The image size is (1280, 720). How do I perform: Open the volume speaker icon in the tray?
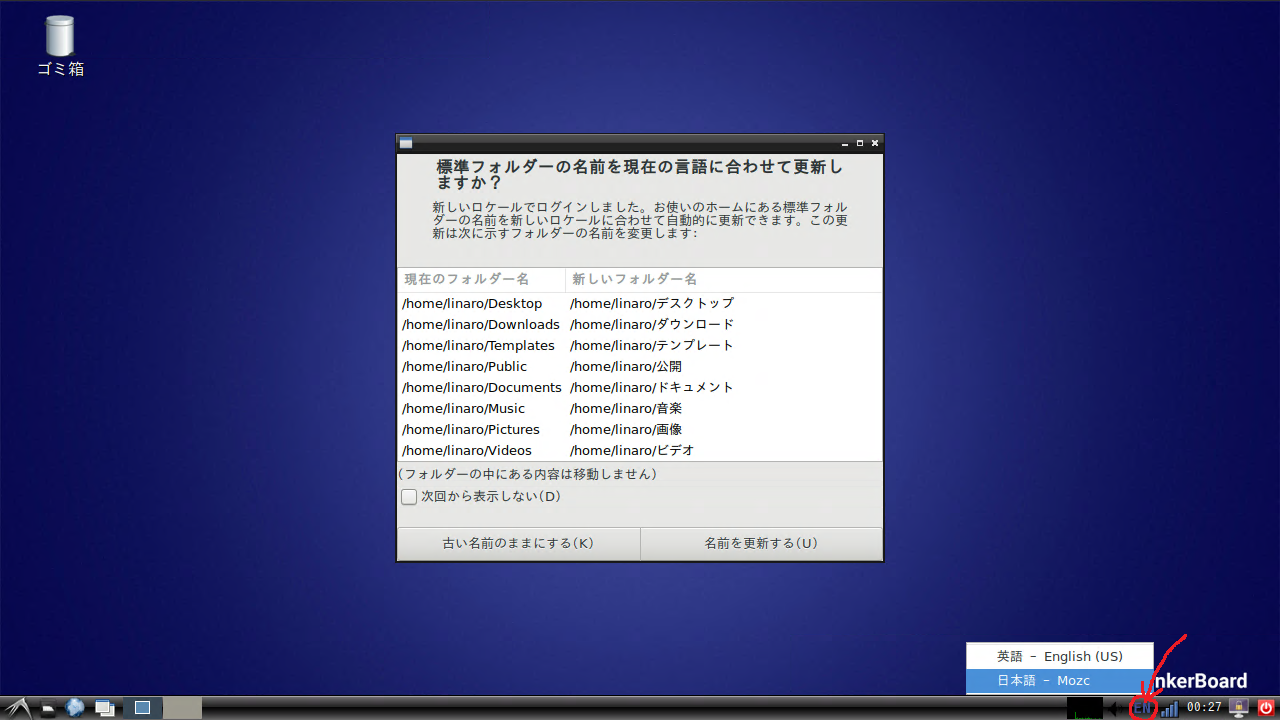click(1117, 709)
